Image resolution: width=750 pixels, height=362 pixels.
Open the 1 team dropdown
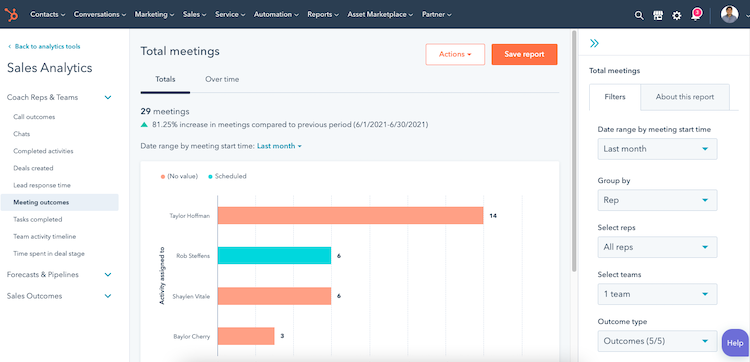click(x=657, y=294)
